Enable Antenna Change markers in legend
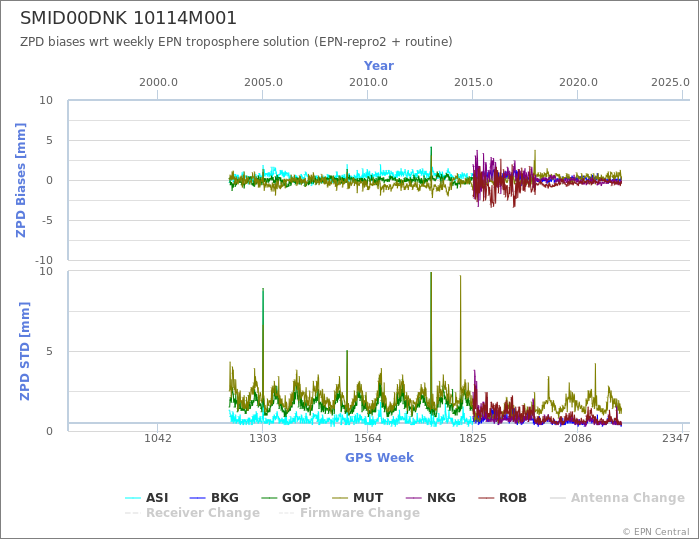Image resolution: width=700 pixels, height=540 pixels. click(x=617, y=498)
